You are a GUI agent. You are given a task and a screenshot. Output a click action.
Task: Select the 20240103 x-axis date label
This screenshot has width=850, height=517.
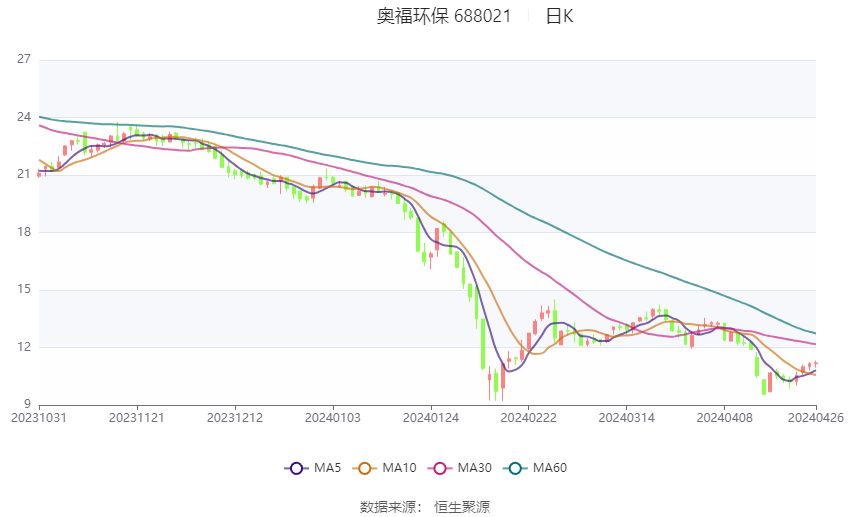point(333,418)
